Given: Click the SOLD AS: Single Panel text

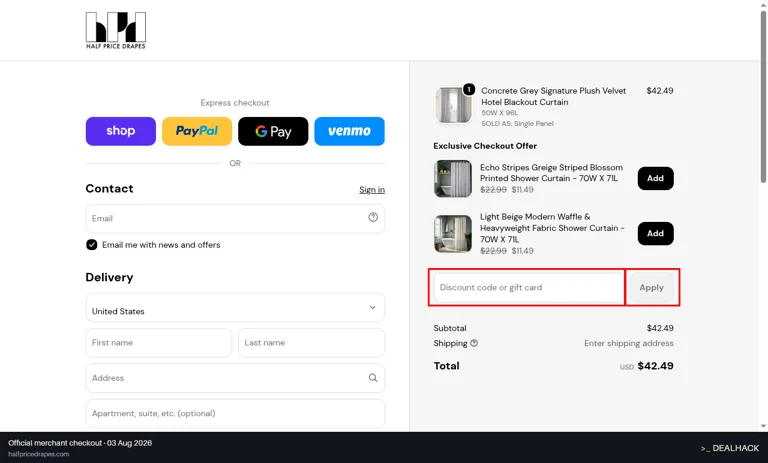Looking at the screenshot, I should coord(517,123).
